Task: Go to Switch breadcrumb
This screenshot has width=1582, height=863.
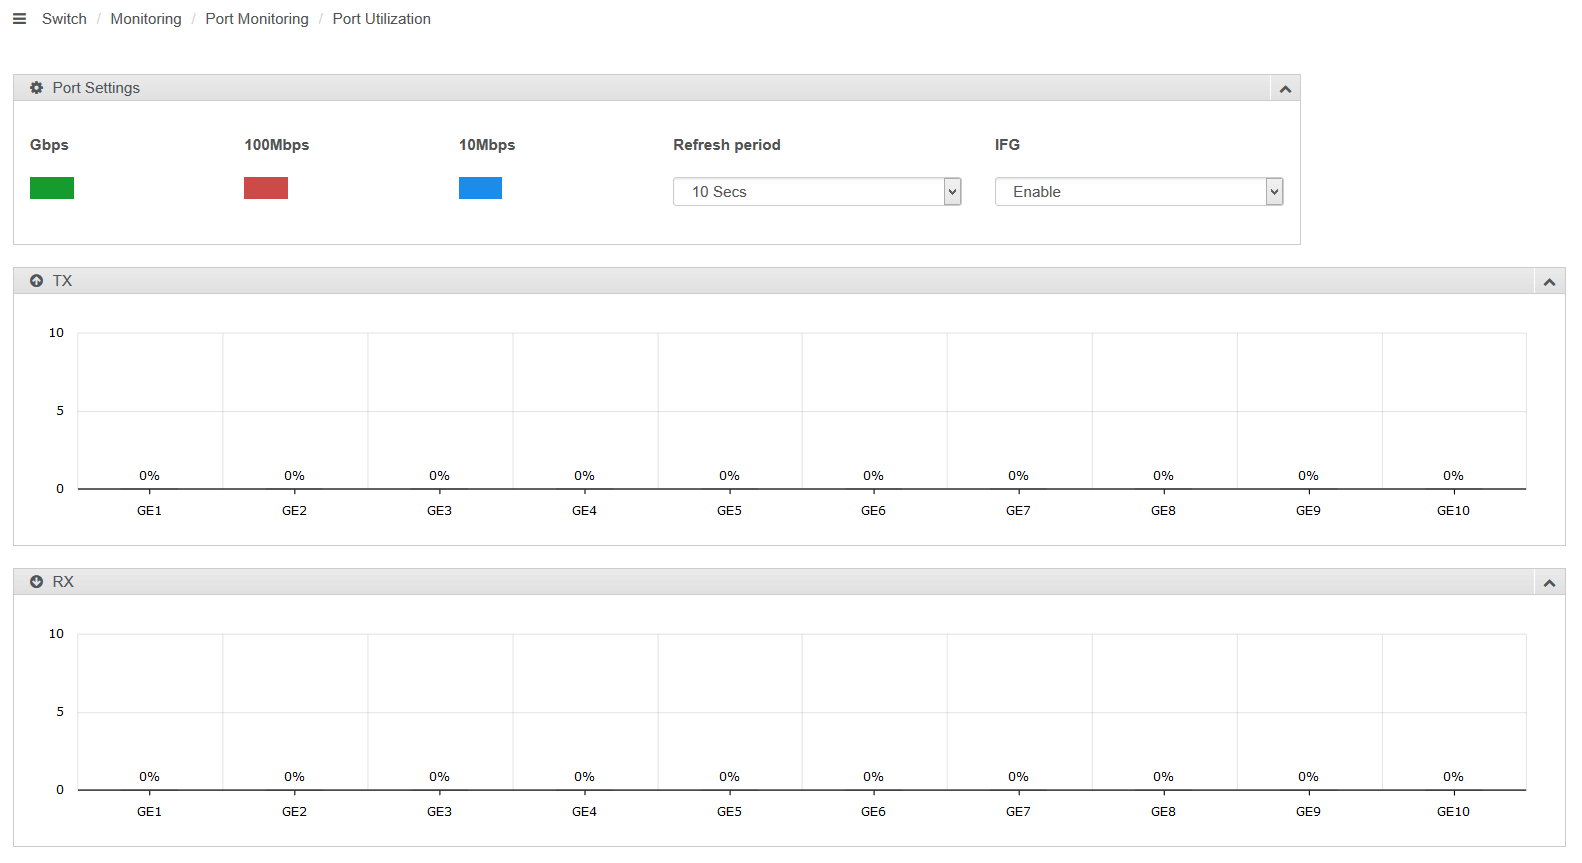Action: [x=64, y=19]
